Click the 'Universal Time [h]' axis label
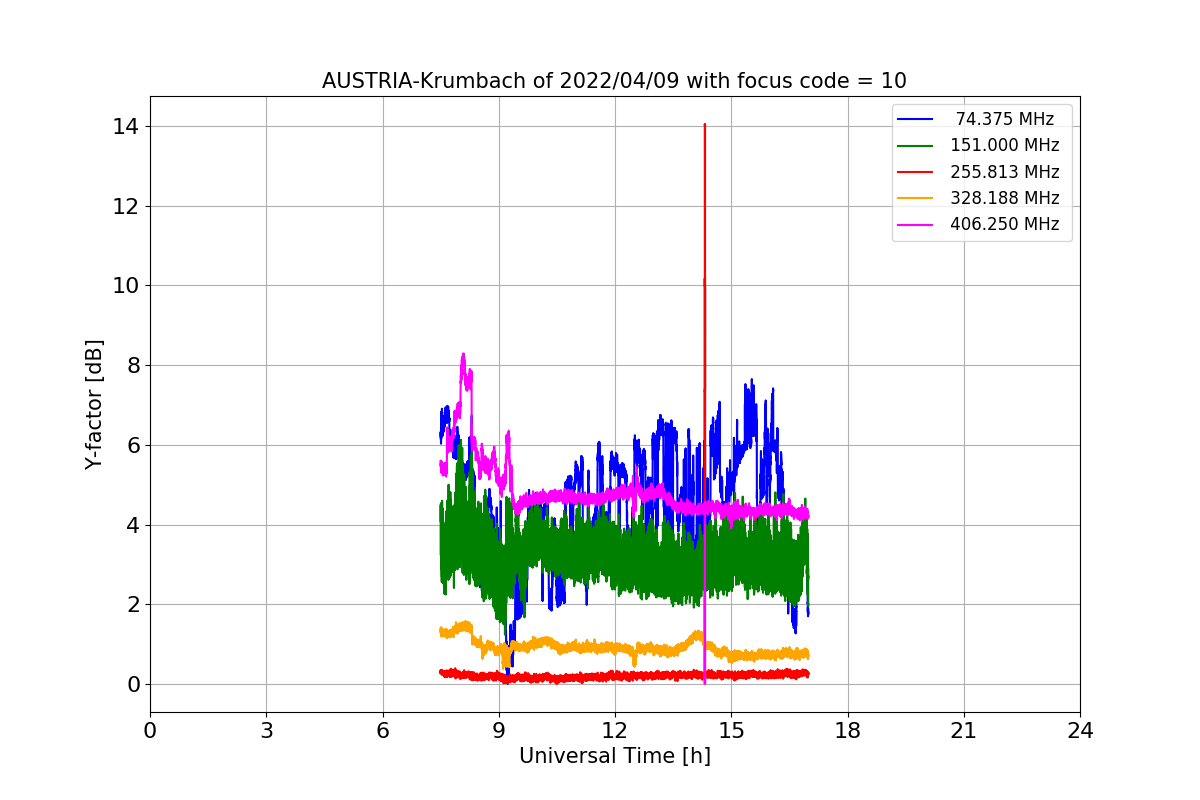1200x800 pixels. tap(614, 756)
